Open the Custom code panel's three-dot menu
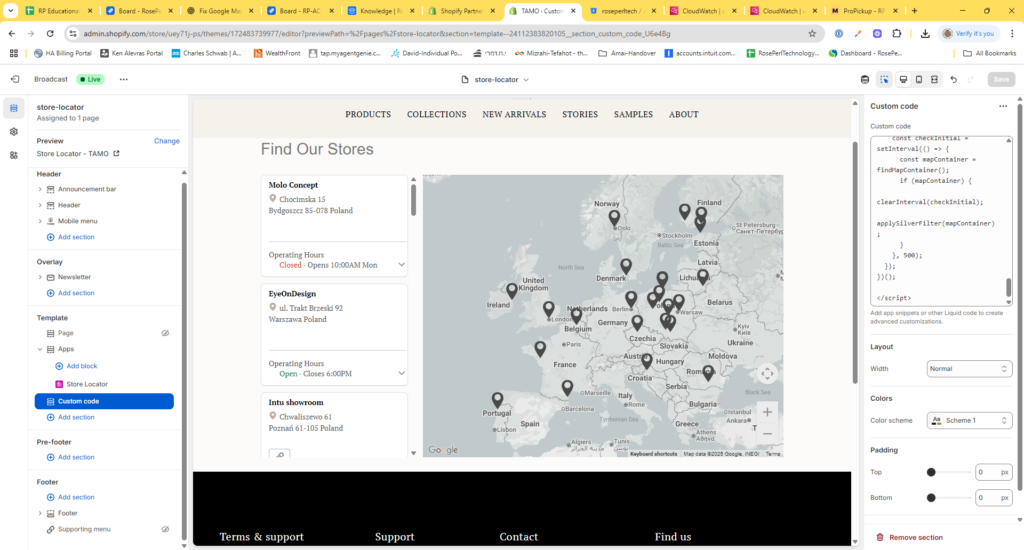 pyautogui.click(x=1002, y=106)
